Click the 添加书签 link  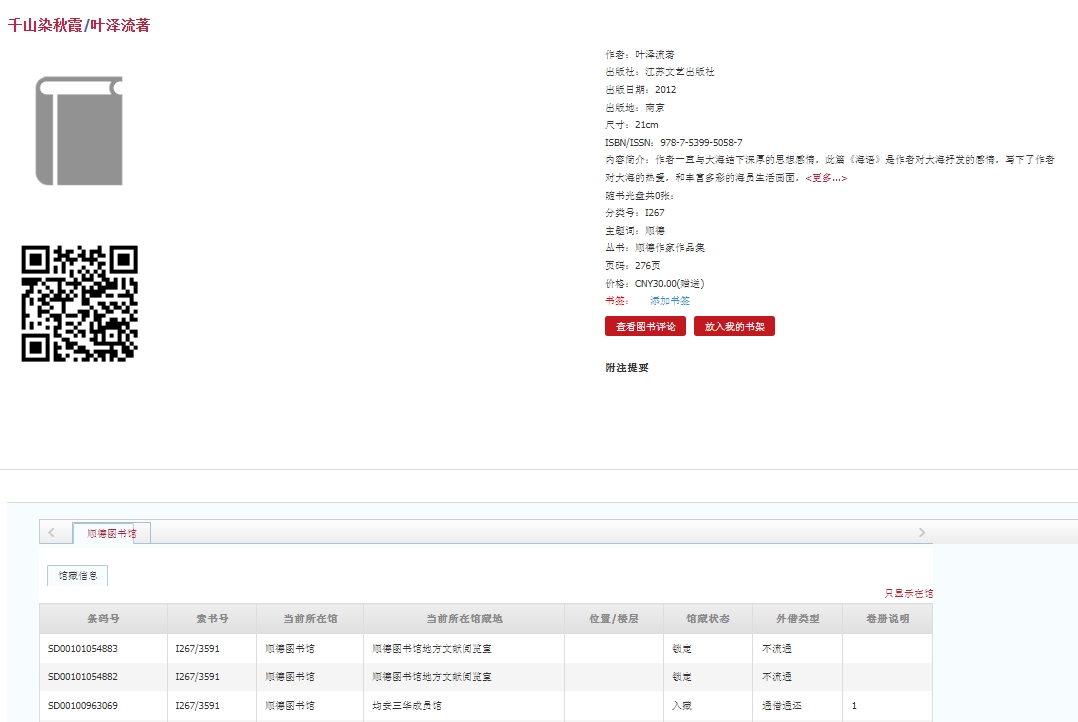click(670, 300)
